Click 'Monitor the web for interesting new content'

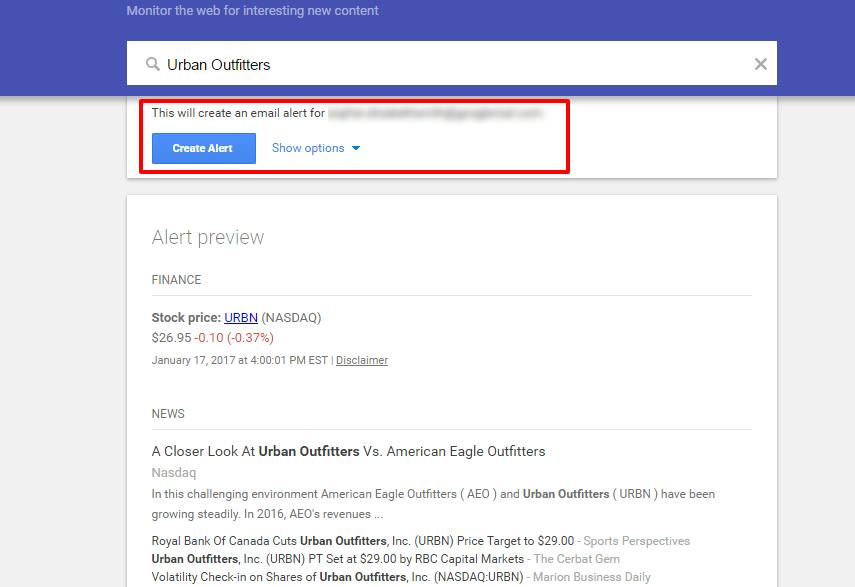pyautogui.click(x=252, y=10)
